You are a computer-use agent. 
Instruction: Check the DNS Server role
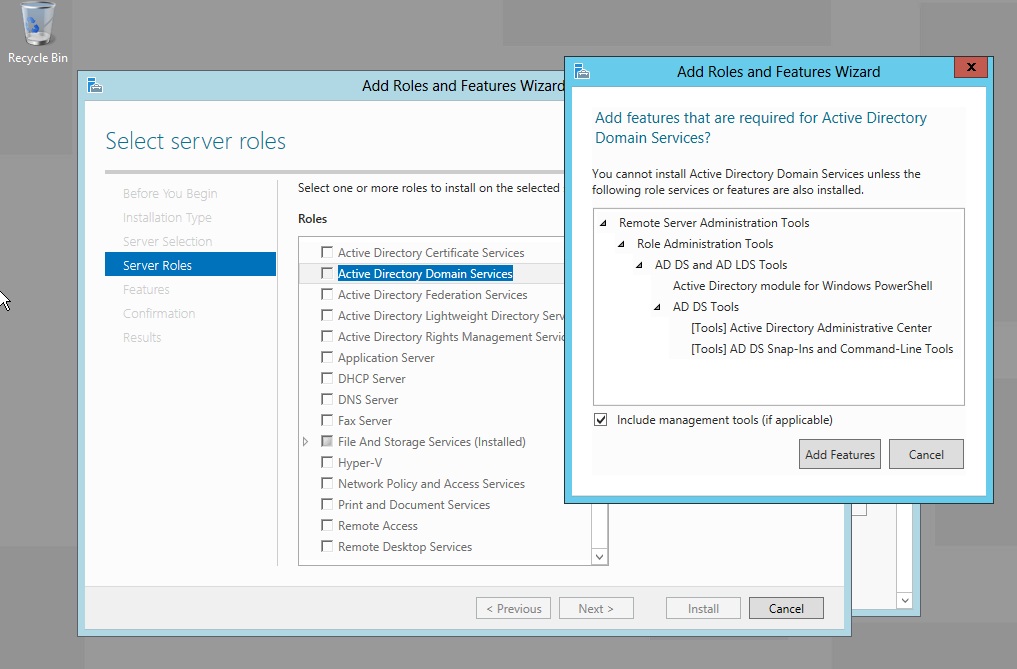pyautogui.click(x=327, y=399)
